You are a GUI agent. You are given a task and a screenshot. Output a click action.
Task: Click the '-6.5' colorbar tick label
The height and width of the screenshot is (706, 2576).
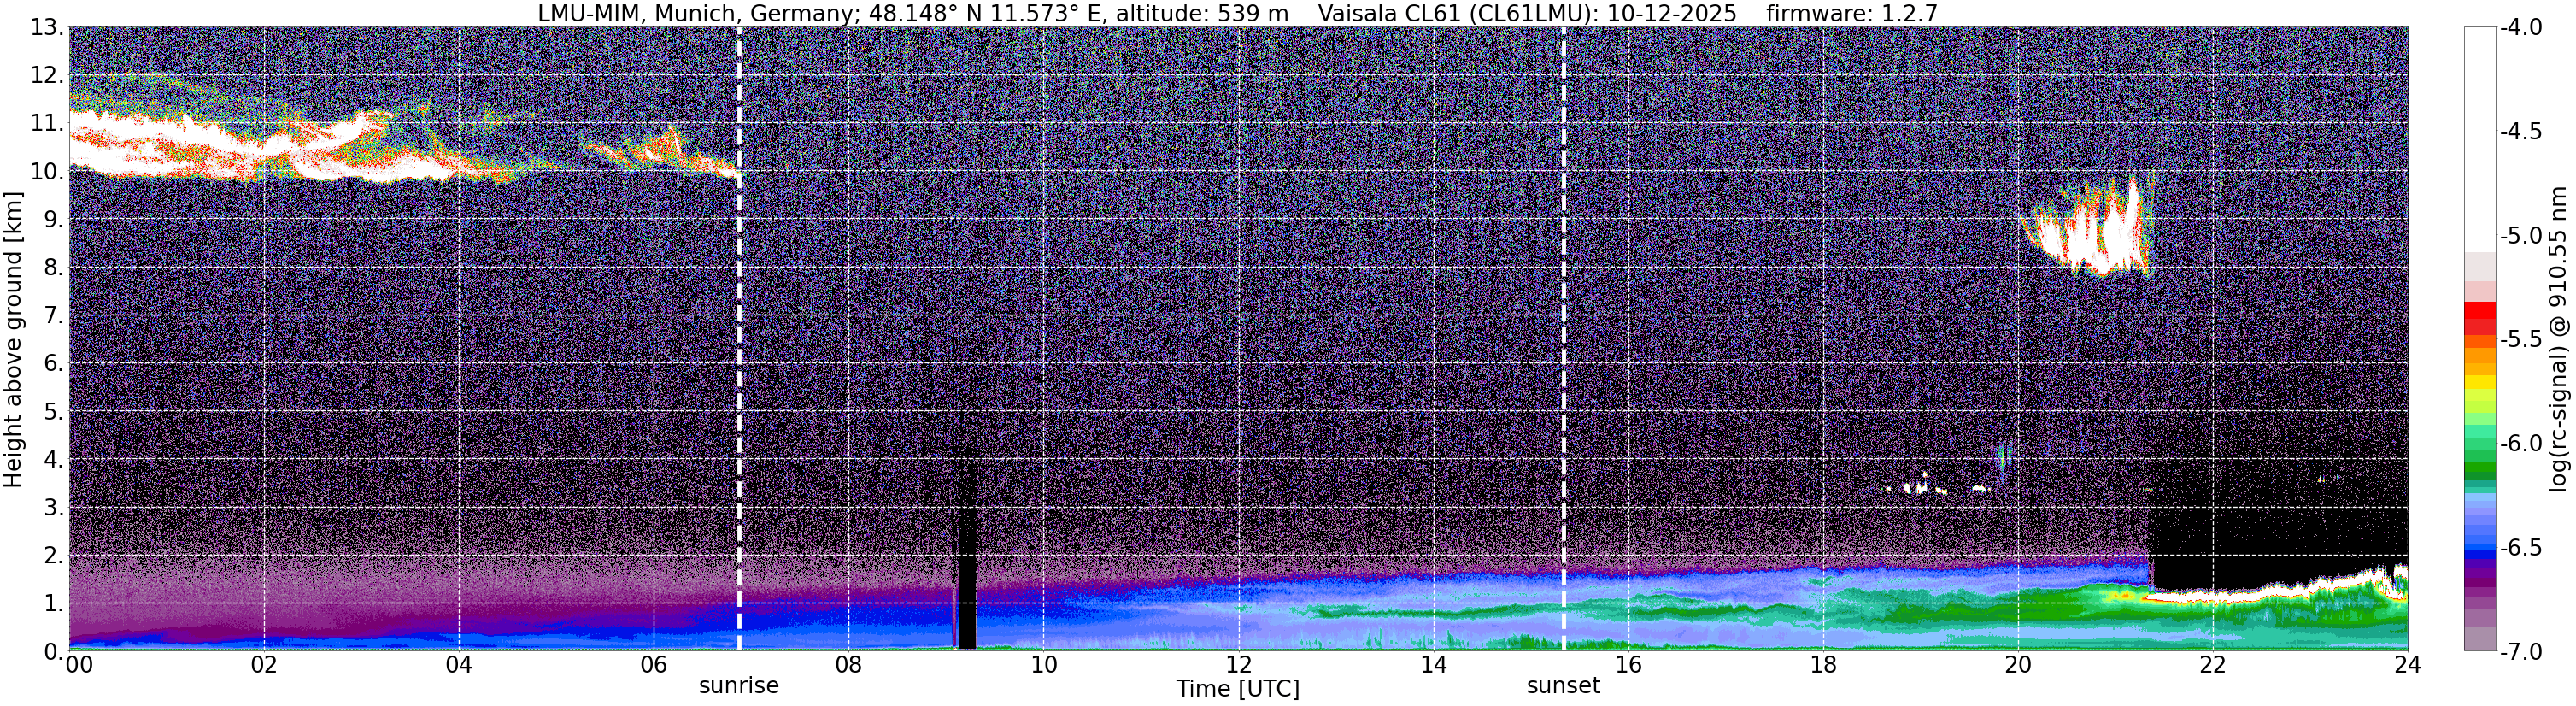click(x=2521, y=547)
